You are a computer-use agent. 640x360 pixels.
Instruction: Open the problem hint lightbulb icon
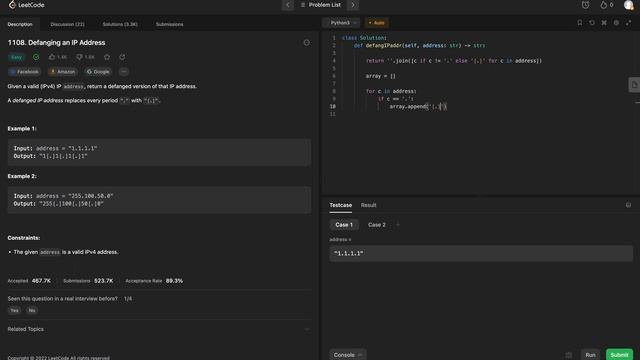(307, 42)
